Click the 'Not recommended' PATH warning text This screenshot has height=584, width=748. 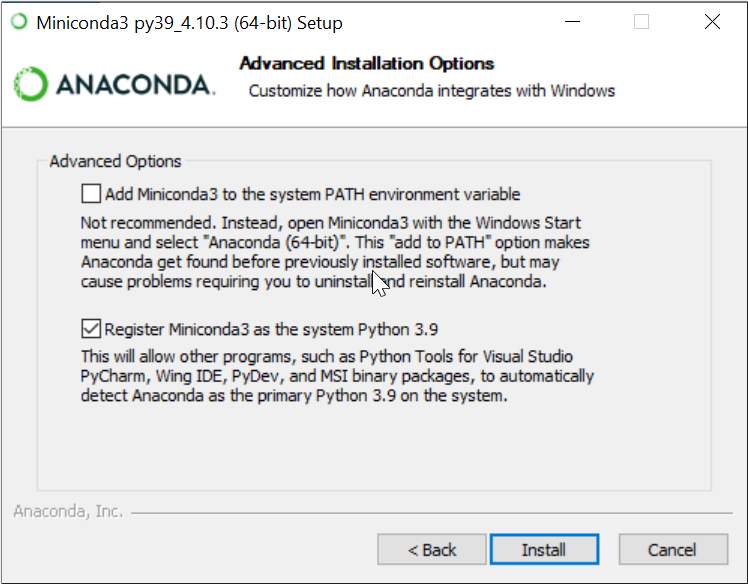pyautogui.click(x=335, y=252)
